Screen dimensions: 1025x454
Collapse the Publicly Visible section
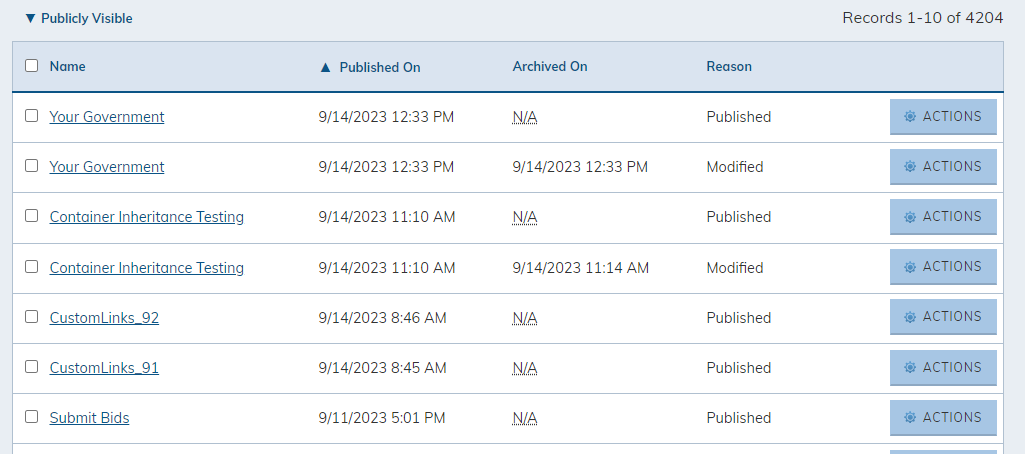[x=78, y=18]
